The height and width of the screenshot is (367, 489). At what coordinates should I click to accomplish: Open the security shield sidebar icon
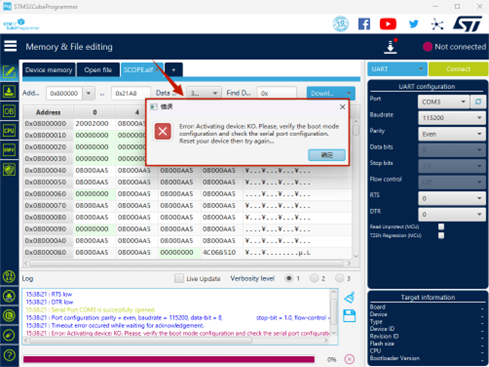[x=9, y=170]
